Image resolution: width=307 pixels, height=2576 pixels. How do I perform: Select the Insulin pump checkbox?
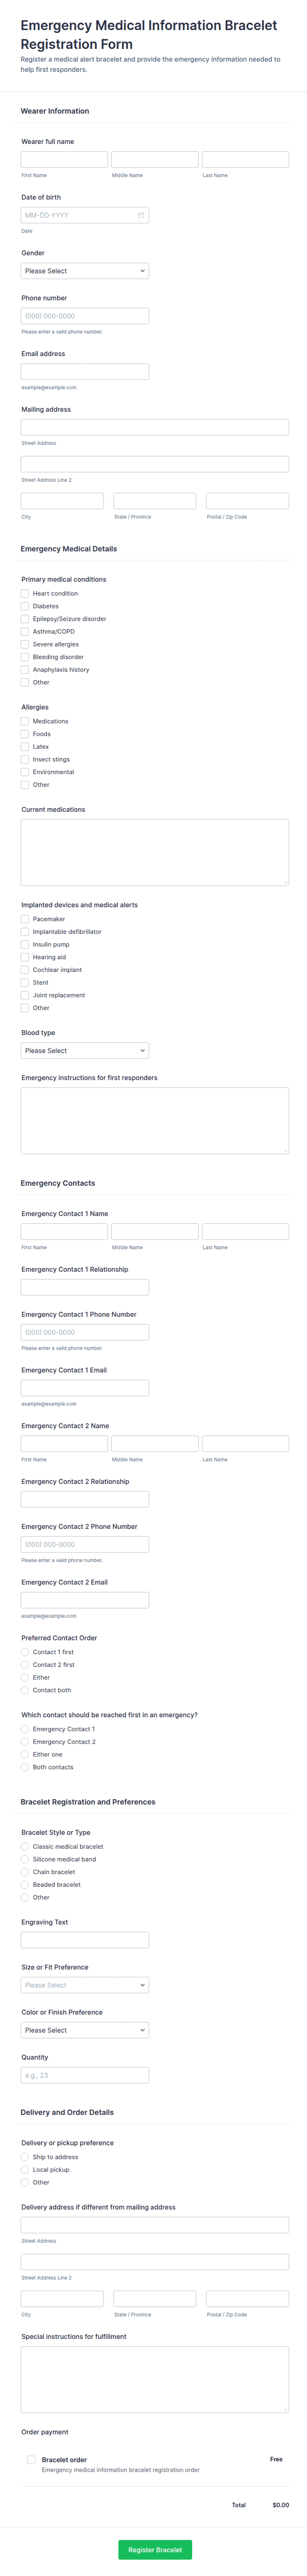point(25,944)
